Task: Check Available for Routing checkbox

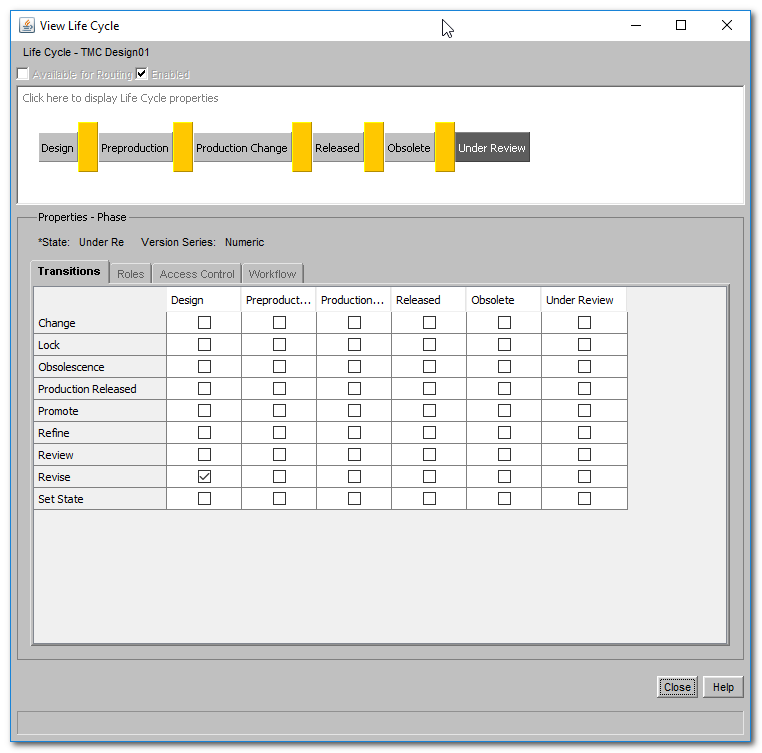Action: pos(23,74)
